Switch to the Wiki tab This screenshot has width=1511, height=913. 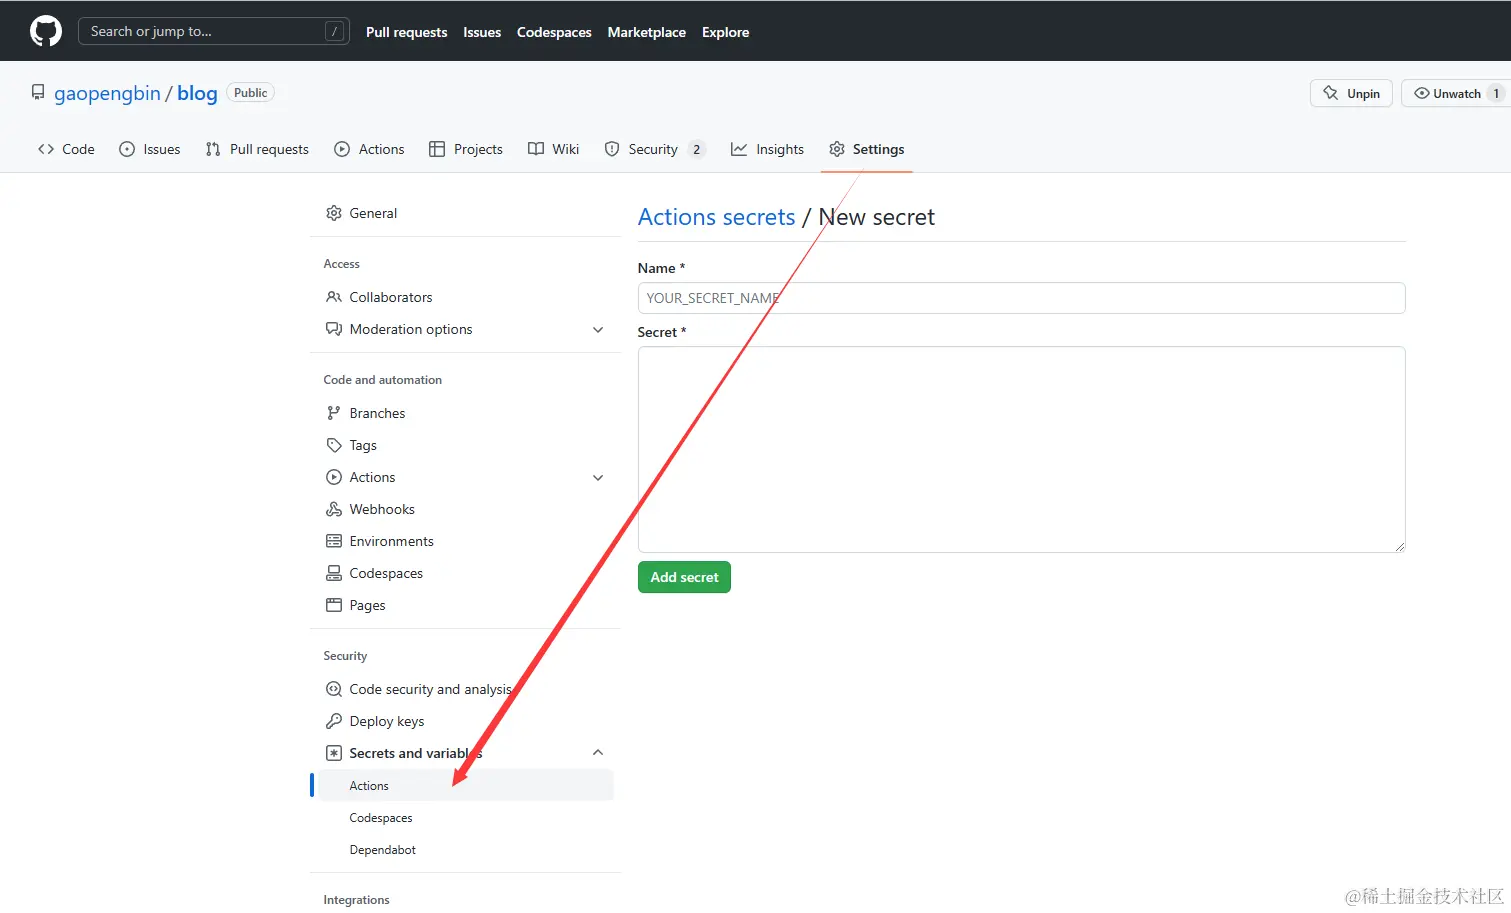553,149
